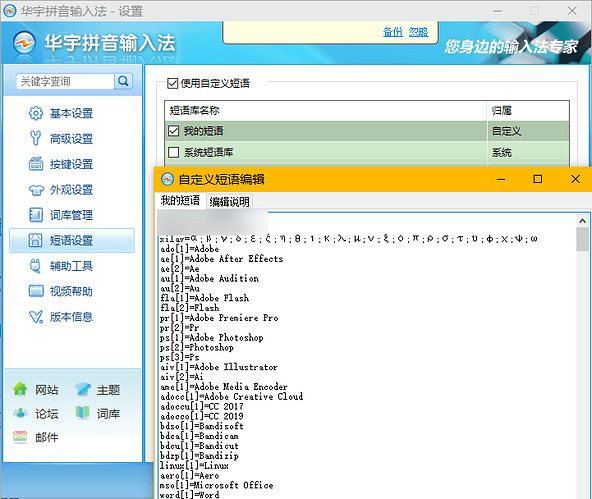
Task: Click the search magnifier icon
Action: [x=123, y=81]
